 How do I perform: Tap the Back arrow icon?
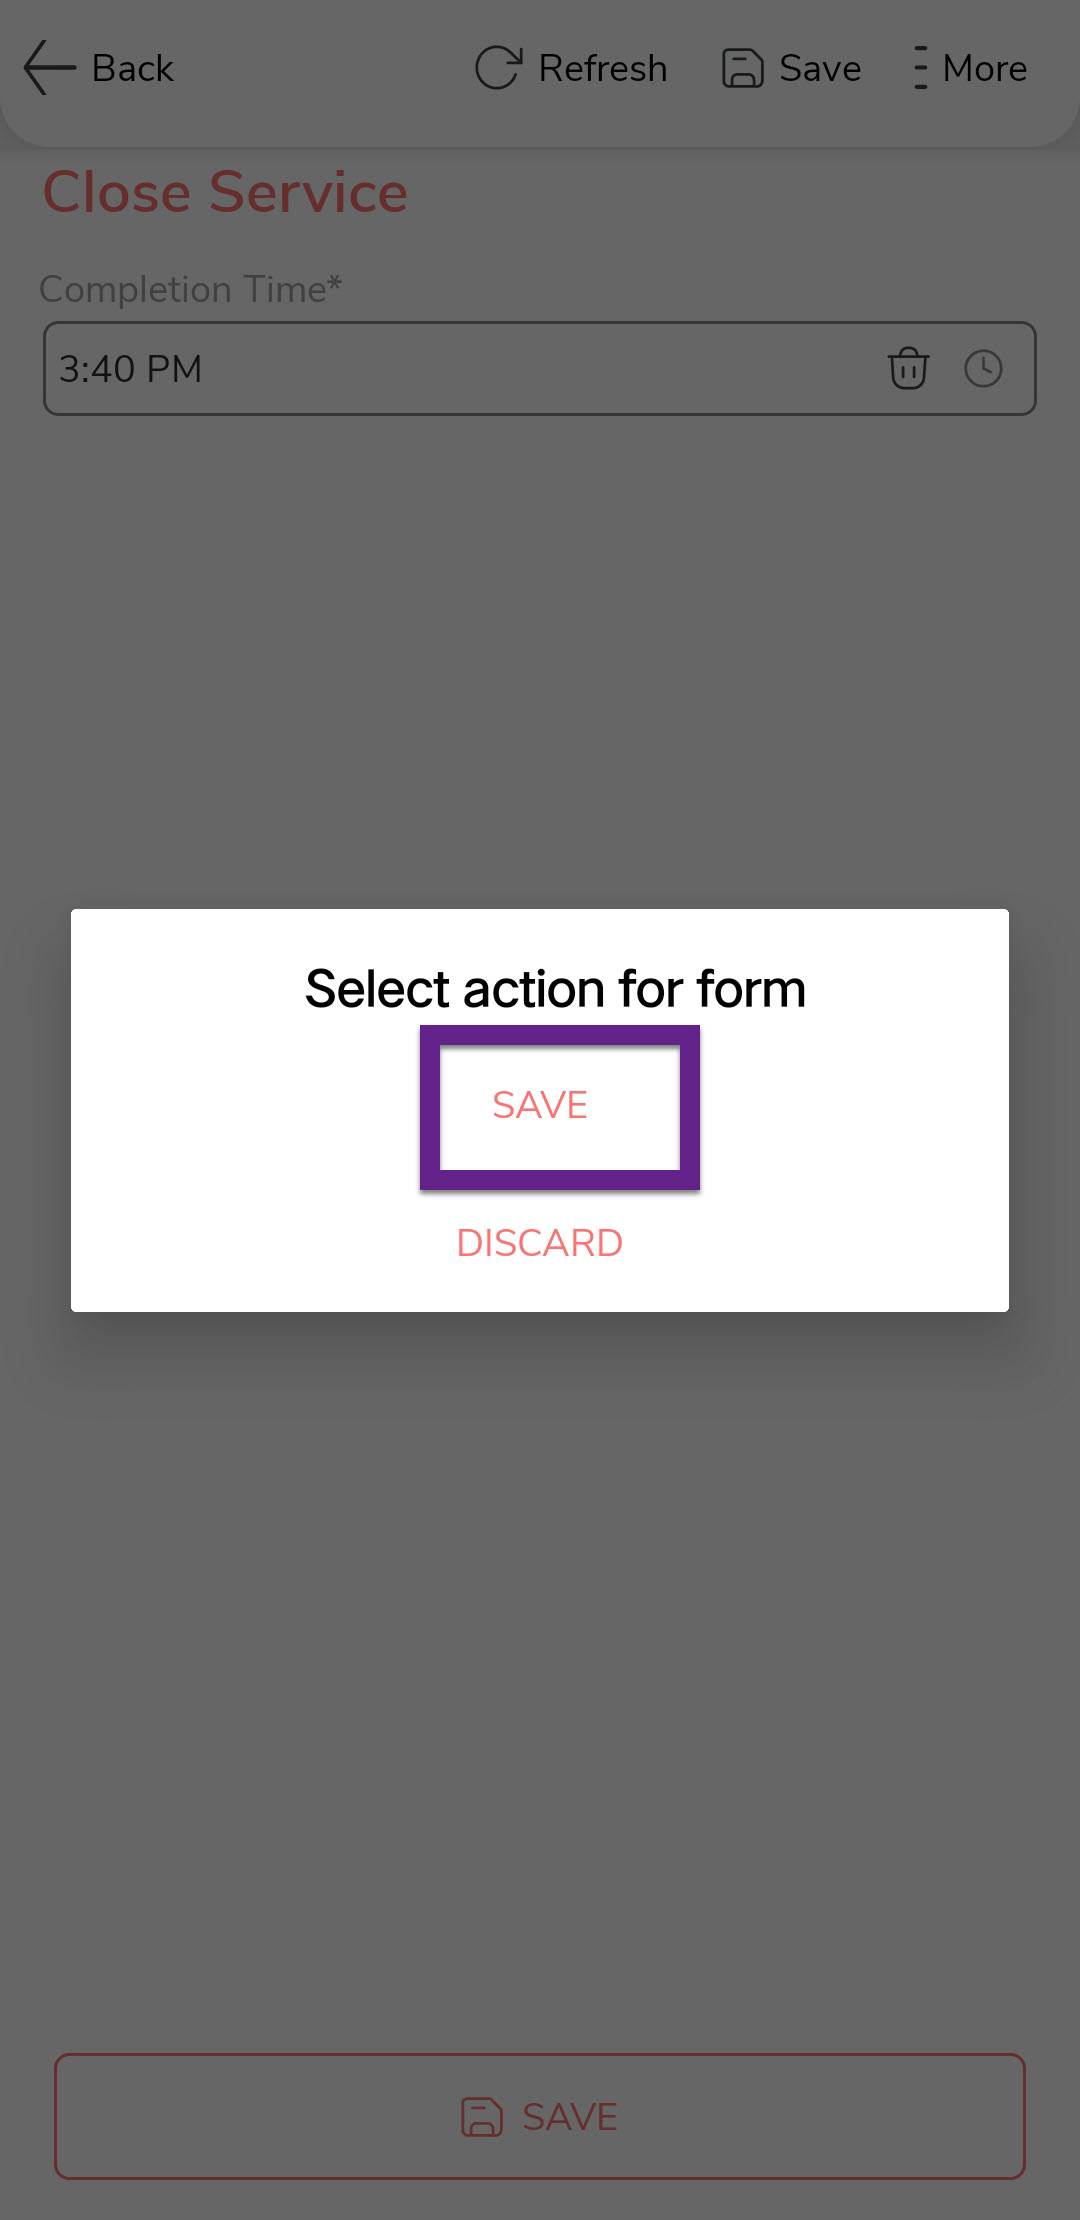click(x=48, y=68)
